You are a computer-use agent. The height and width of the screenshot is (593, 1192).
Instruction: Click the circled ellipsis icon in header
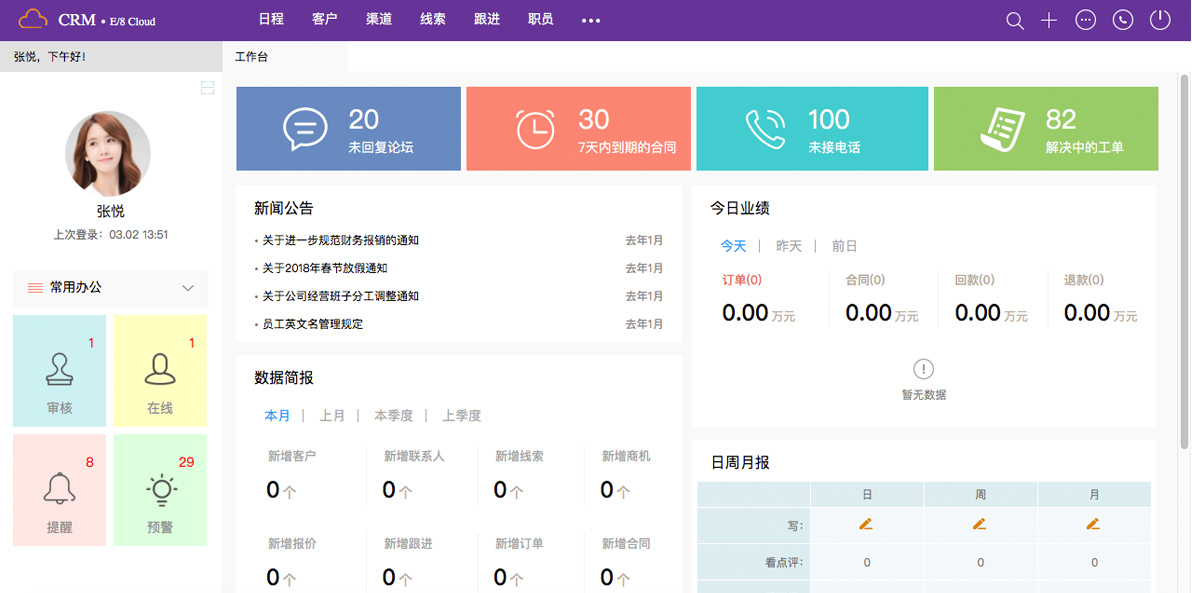pyautogui.click(x=1086, y=19)
